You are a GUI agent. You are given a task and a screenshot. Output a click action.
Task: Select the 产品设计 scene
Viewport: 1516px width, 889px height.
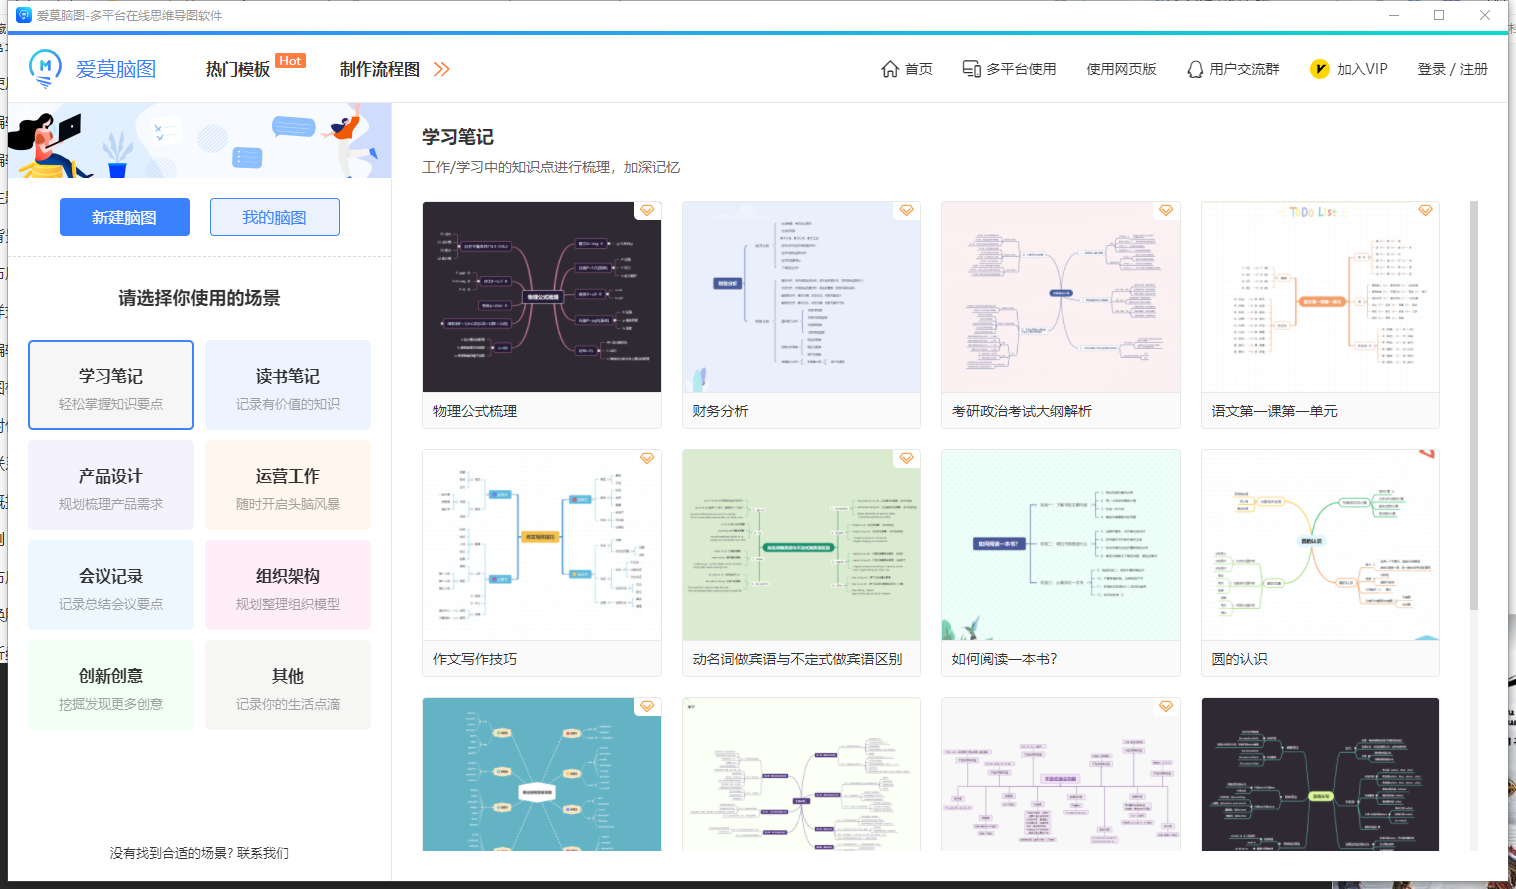point(110,485)
